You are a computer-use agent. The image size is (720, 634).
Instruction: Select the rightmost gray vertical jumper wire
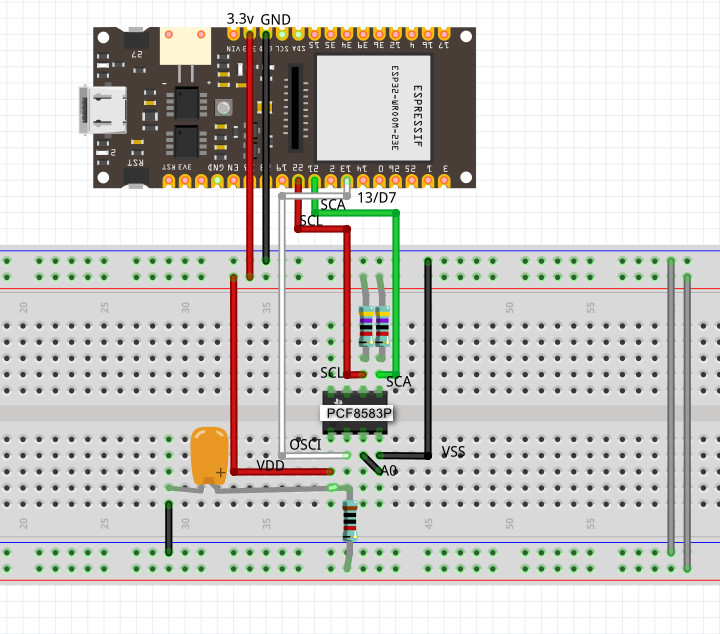(687, 422)
